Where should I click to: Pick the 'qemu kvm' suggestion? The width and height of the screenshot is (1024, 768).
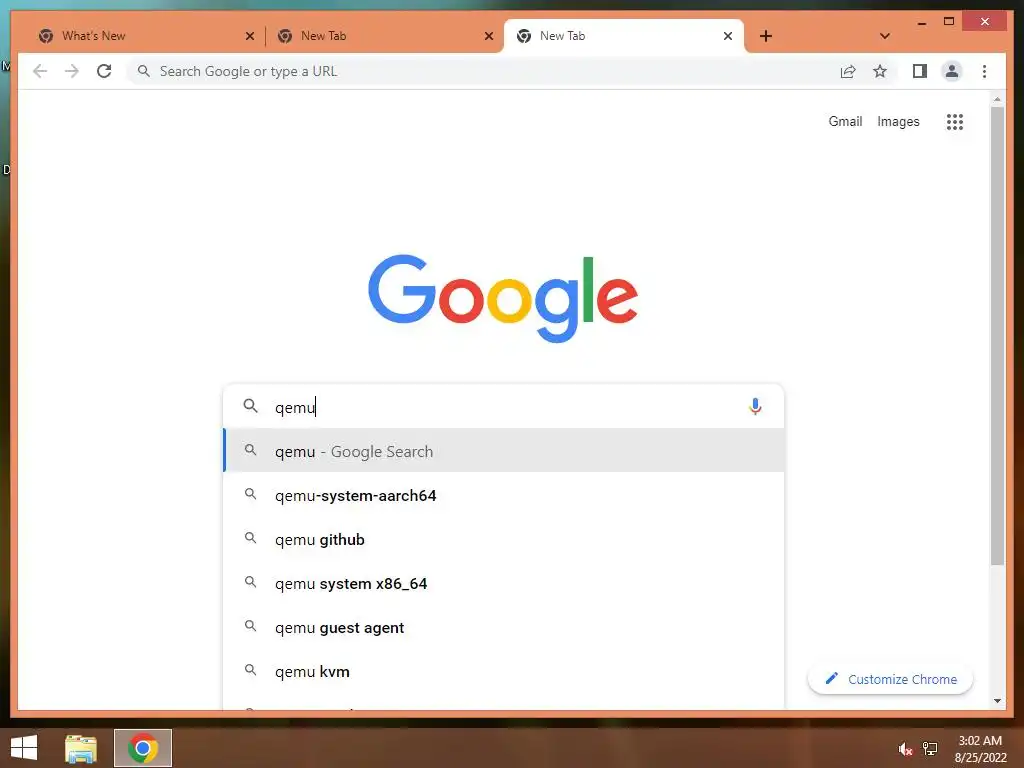[504, 671]
